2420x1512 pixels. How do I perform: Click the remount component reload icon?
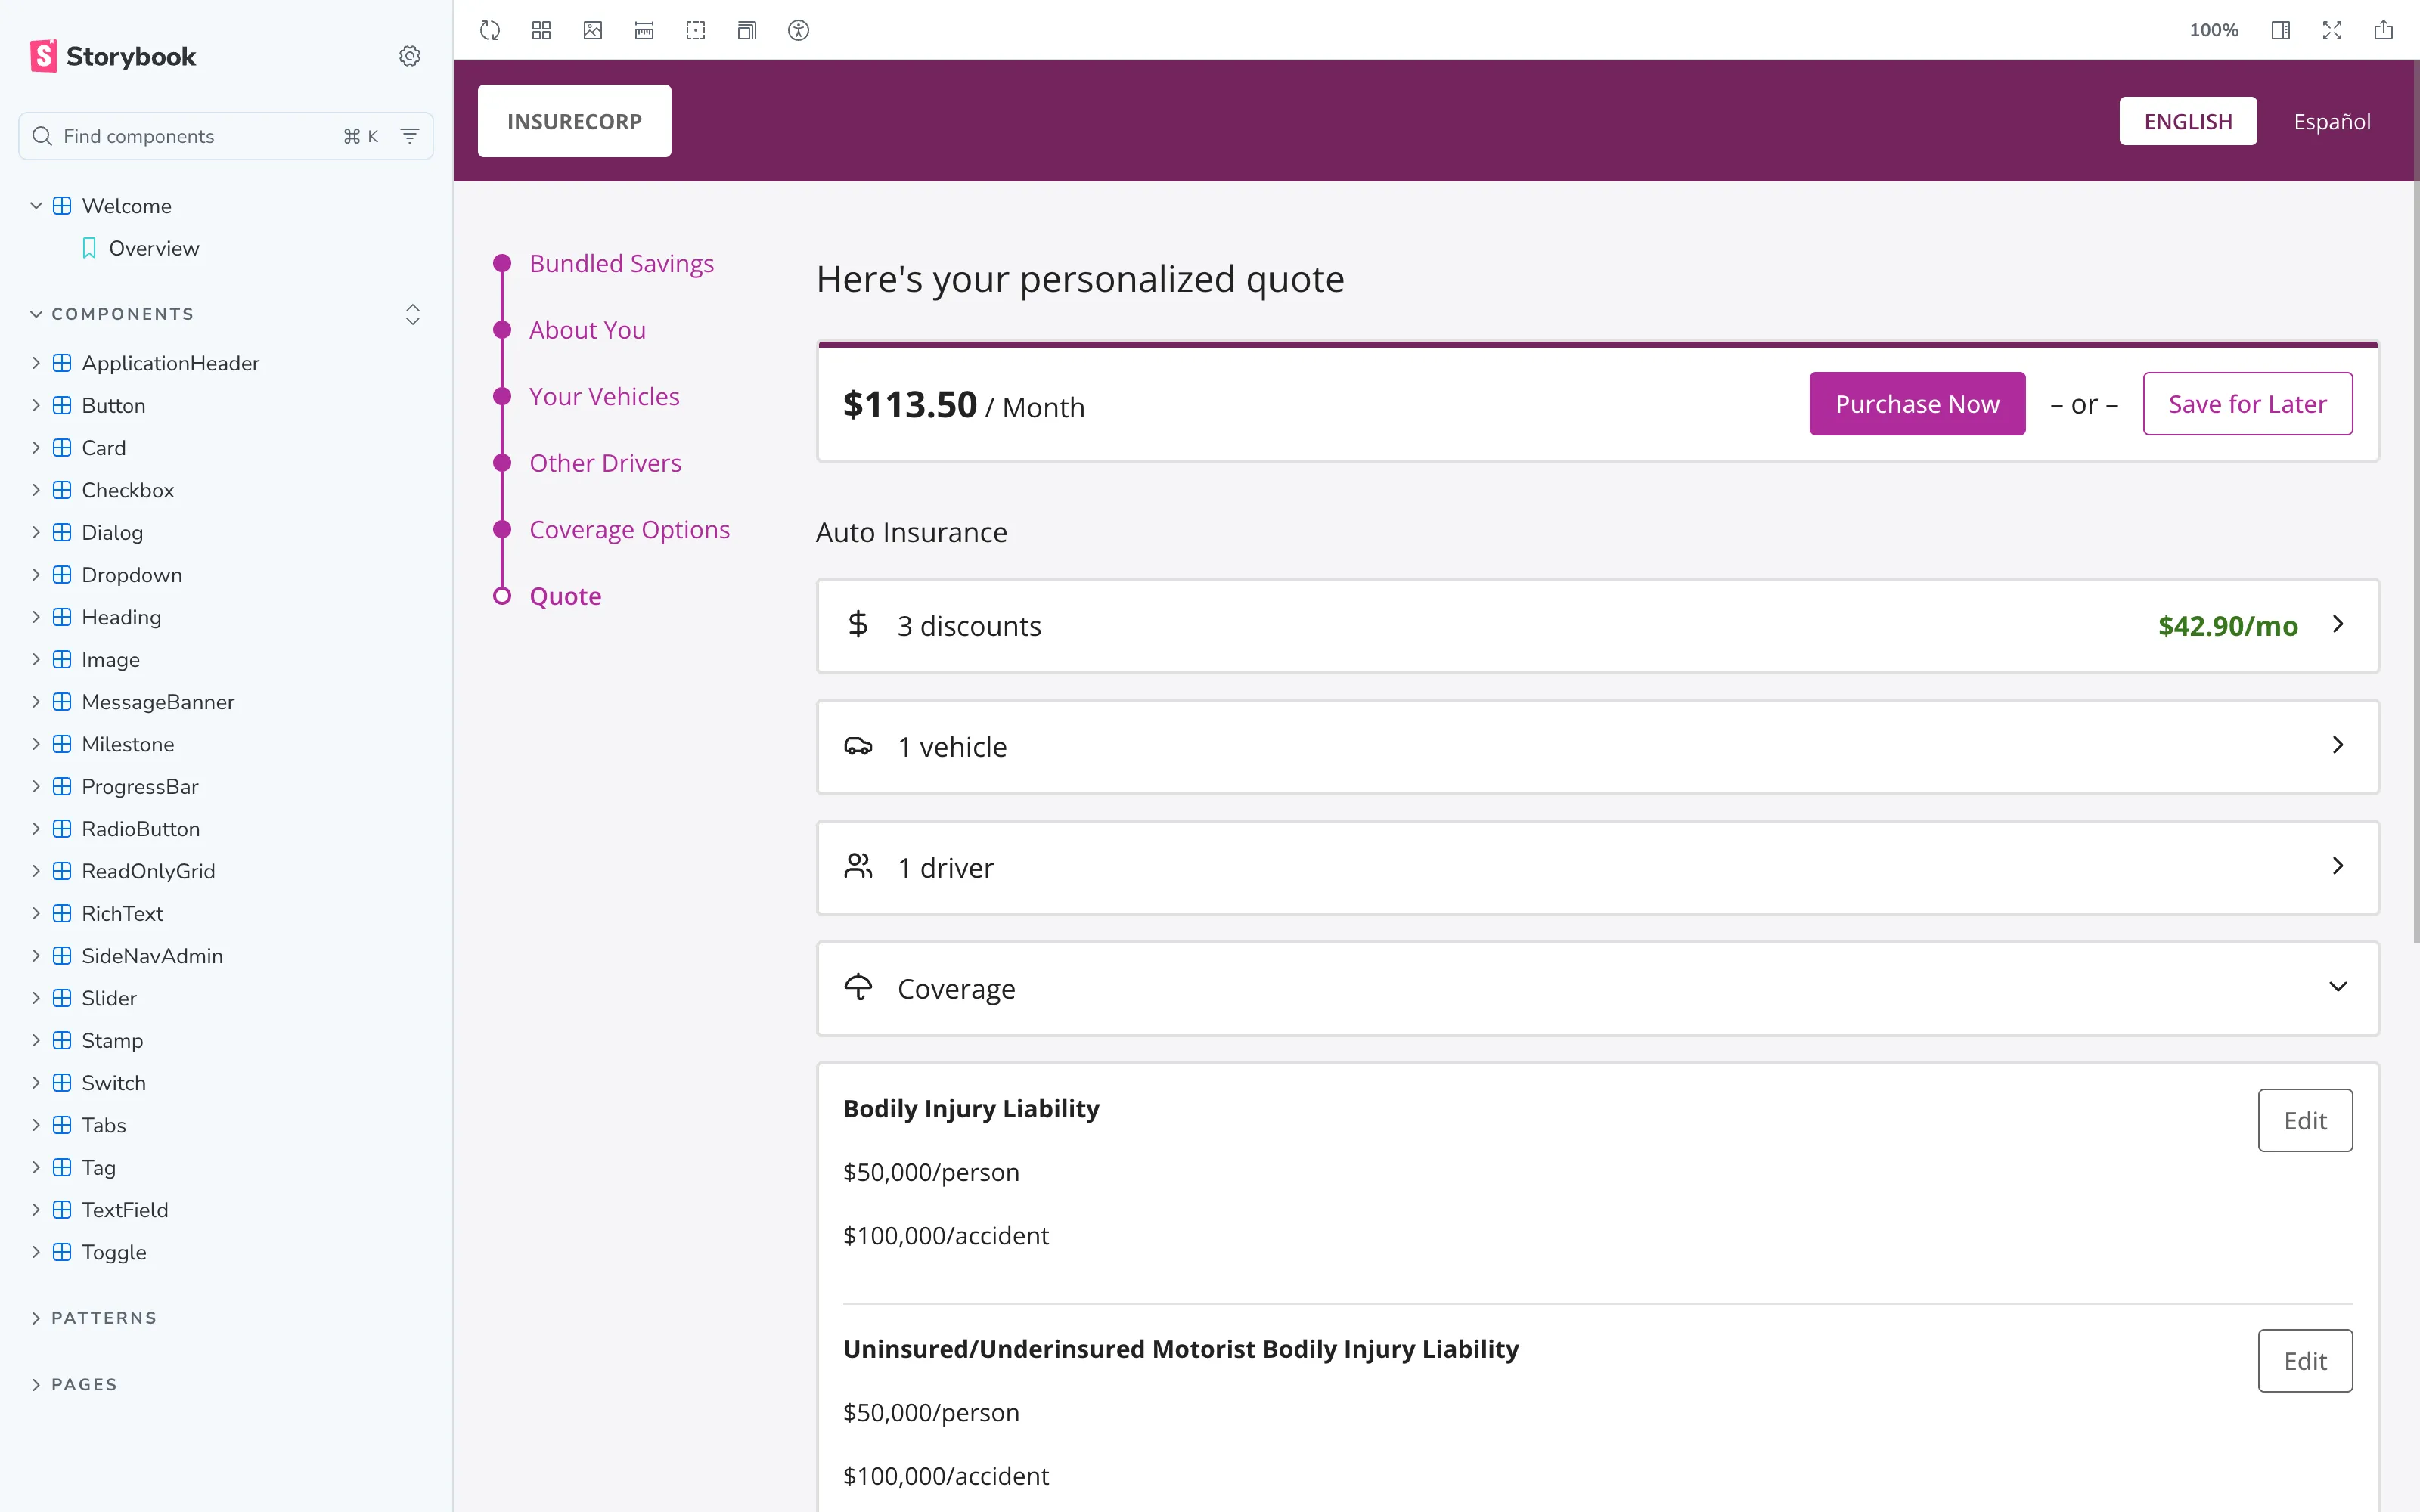coord(489,30)
